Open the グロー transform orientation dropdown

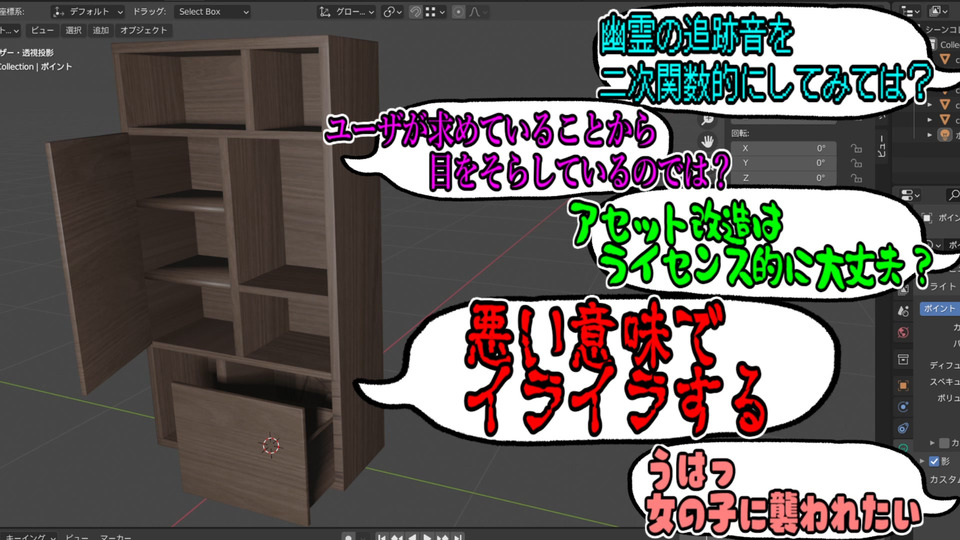(347, 12)
